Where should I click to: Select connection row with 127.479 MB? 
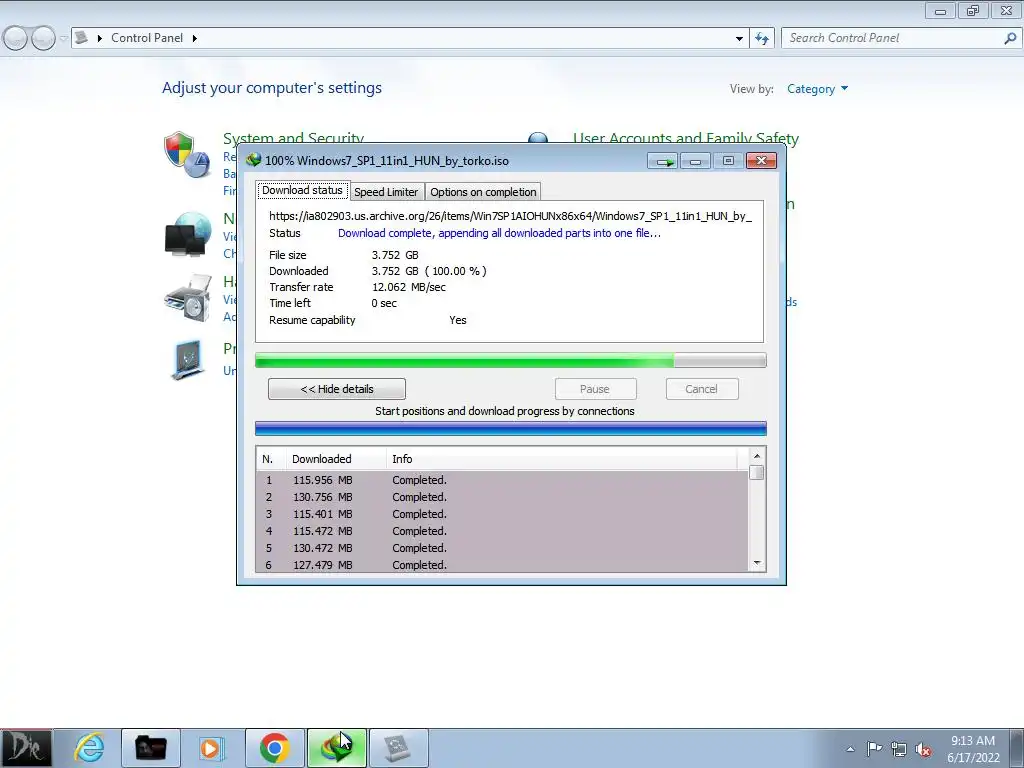click(503, 565)
